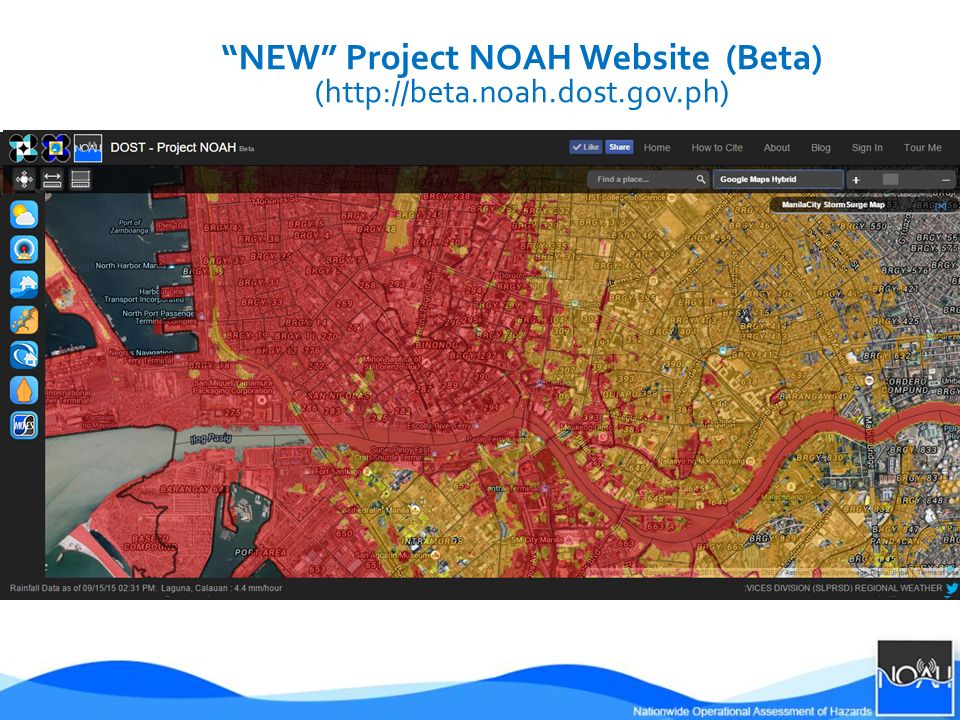Click the CORDERO COMPOUND map label
960x720 pixels.
pos(905,385)
